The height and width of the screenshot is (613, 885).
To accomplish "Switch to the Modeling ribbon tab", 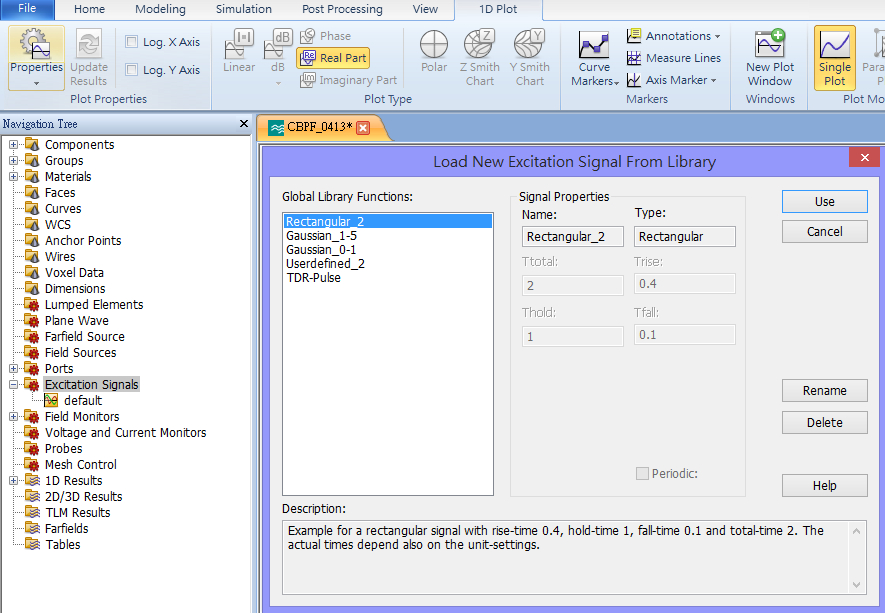I will (160, 9).
